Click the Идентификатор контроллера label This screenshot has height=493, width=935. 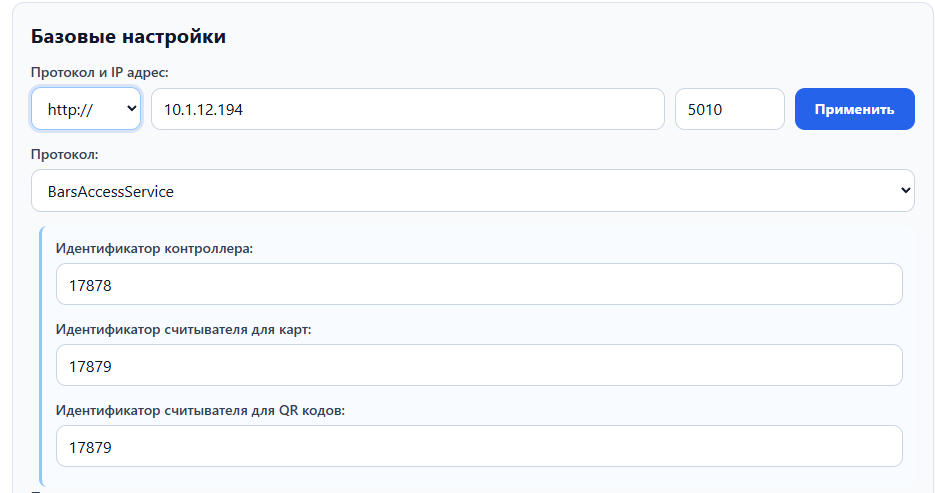pyautogui.click(x=154, y=249)
